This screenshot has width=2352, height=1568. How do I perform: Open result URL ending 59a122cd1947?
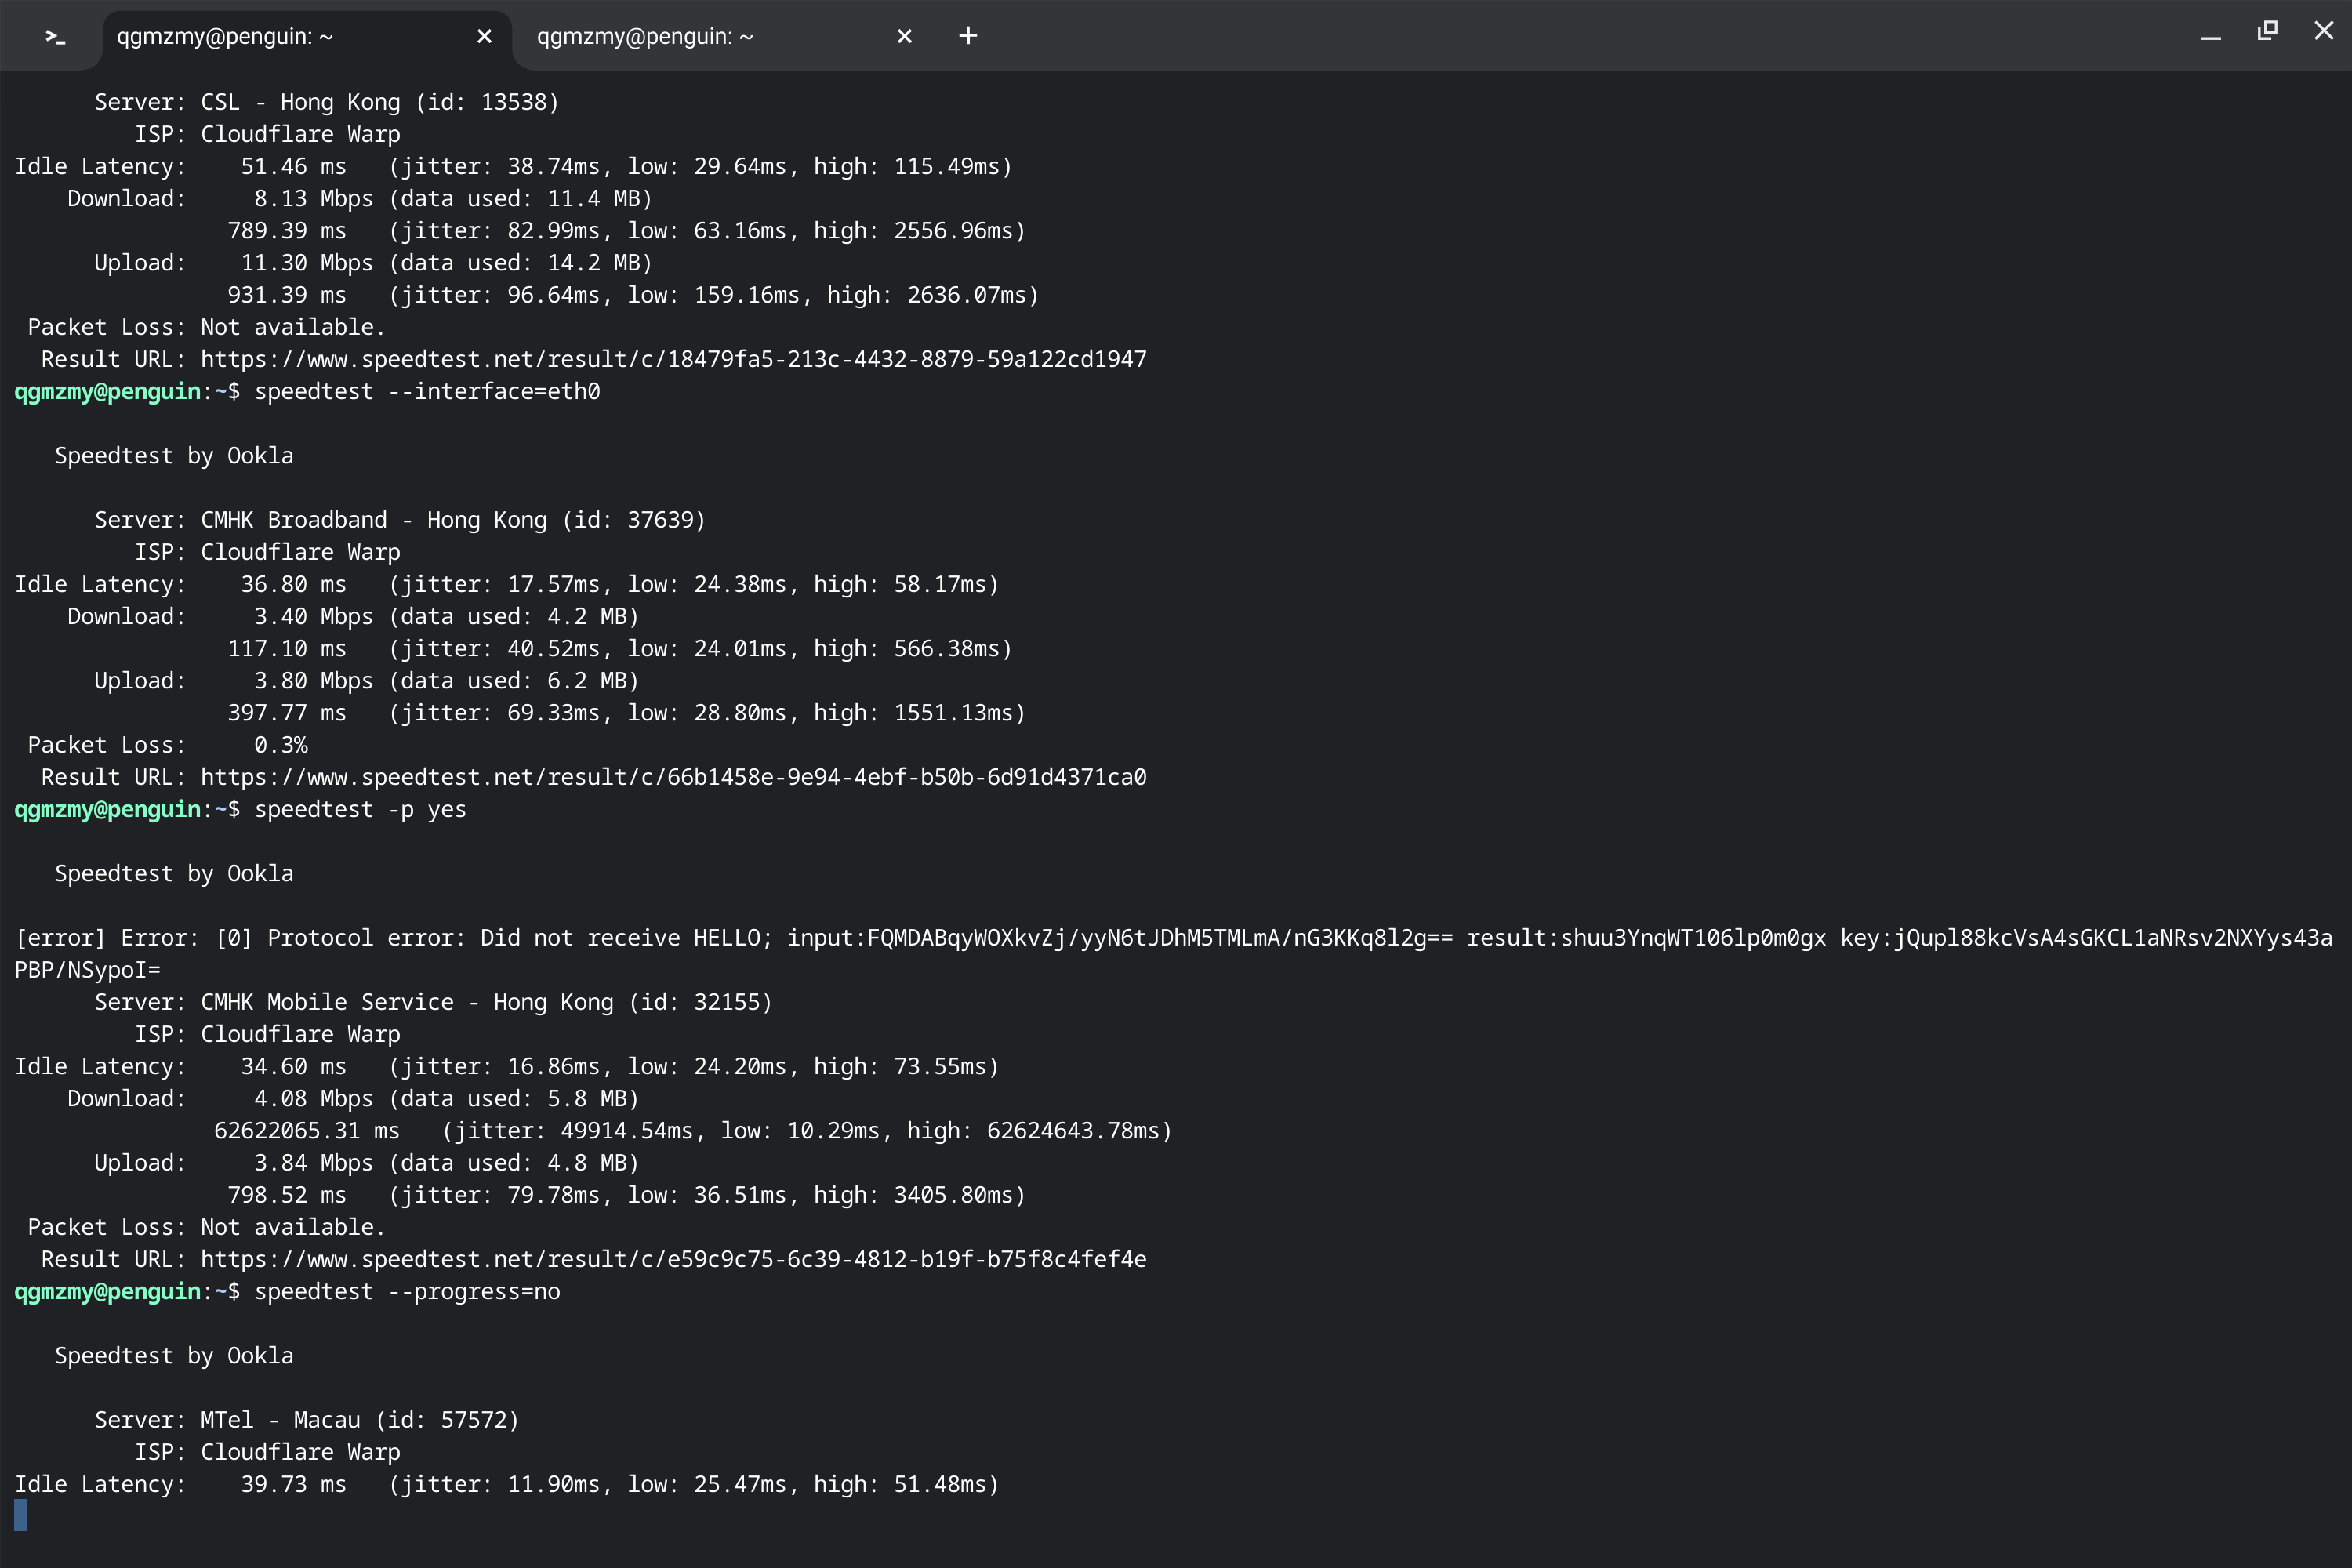673,359
